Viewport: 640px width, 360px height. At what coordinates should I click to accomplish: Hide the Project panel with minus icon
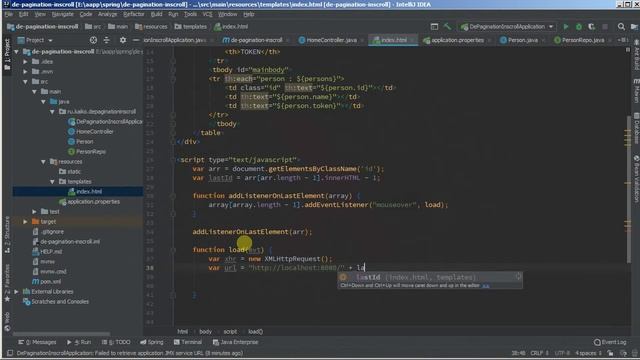[136, 40]
